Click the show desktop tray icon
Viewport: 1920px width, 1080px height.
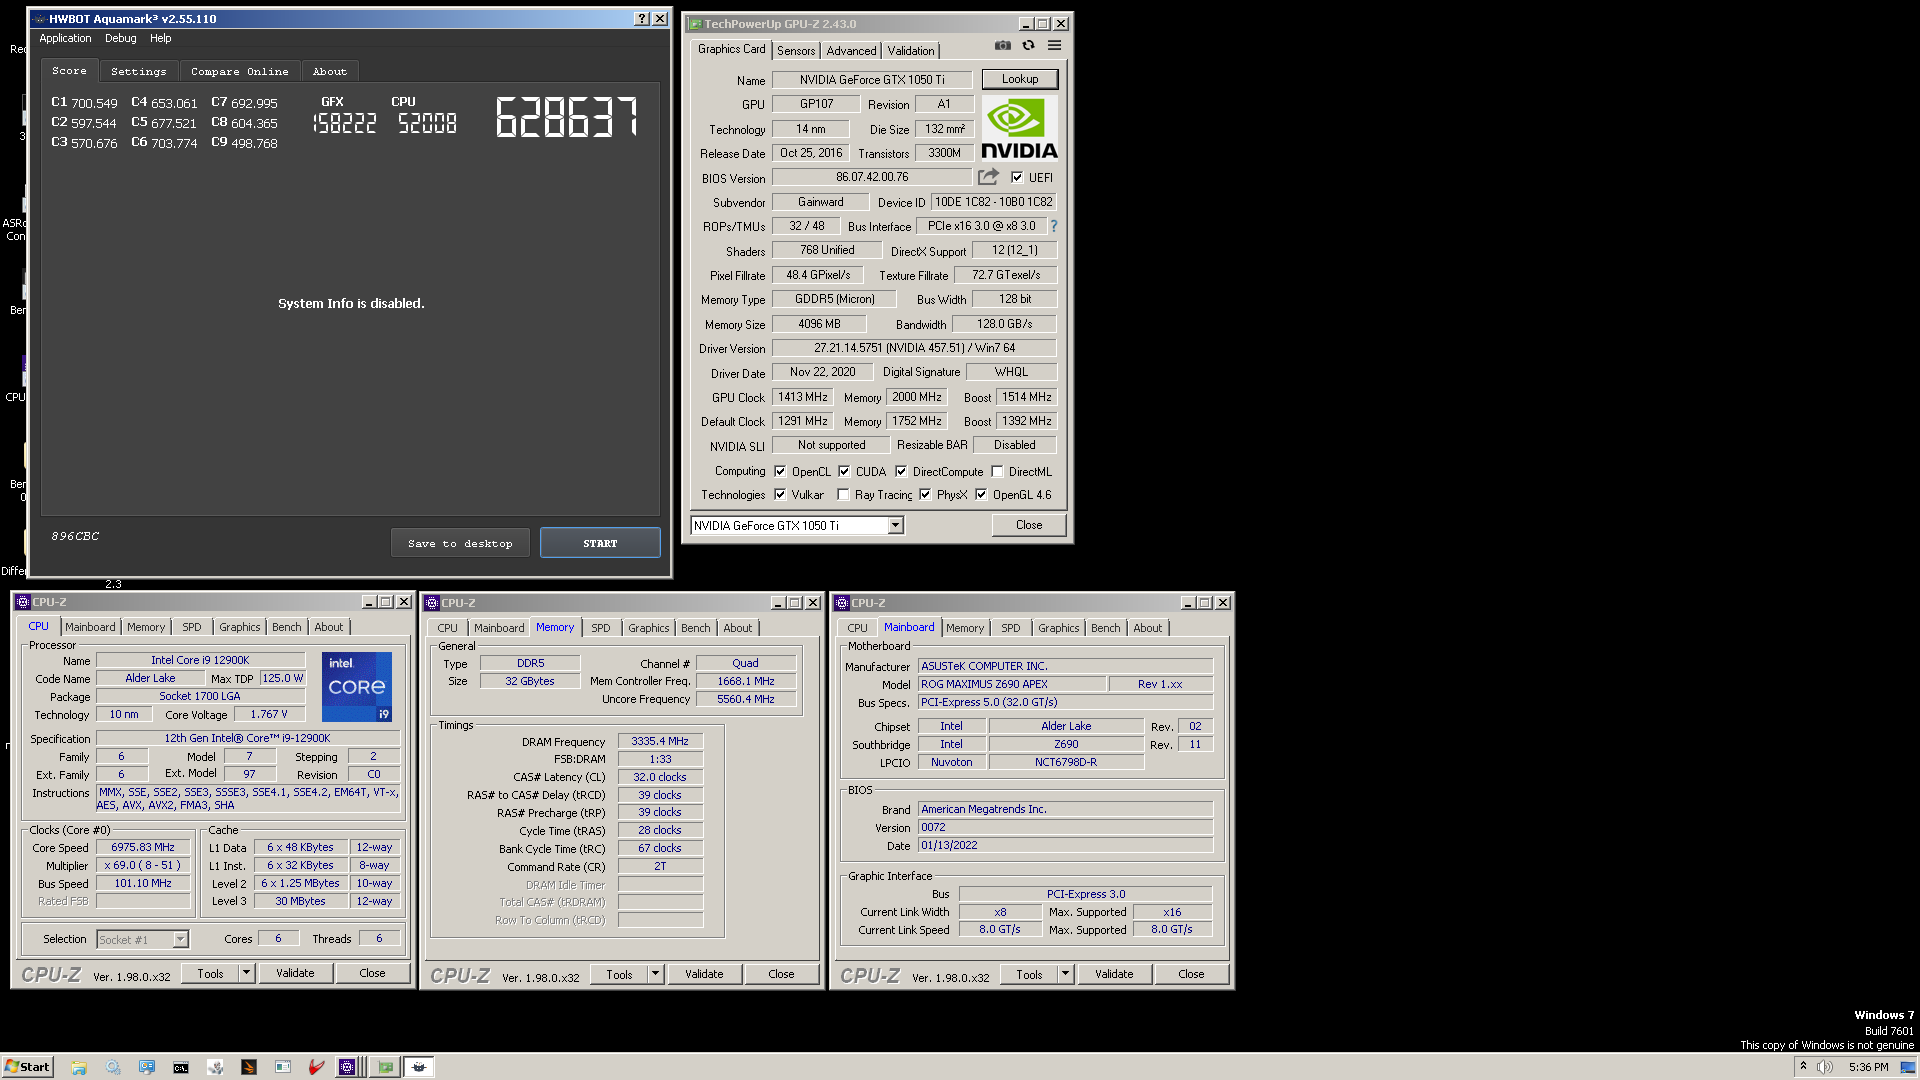tap(1908, 1067)
